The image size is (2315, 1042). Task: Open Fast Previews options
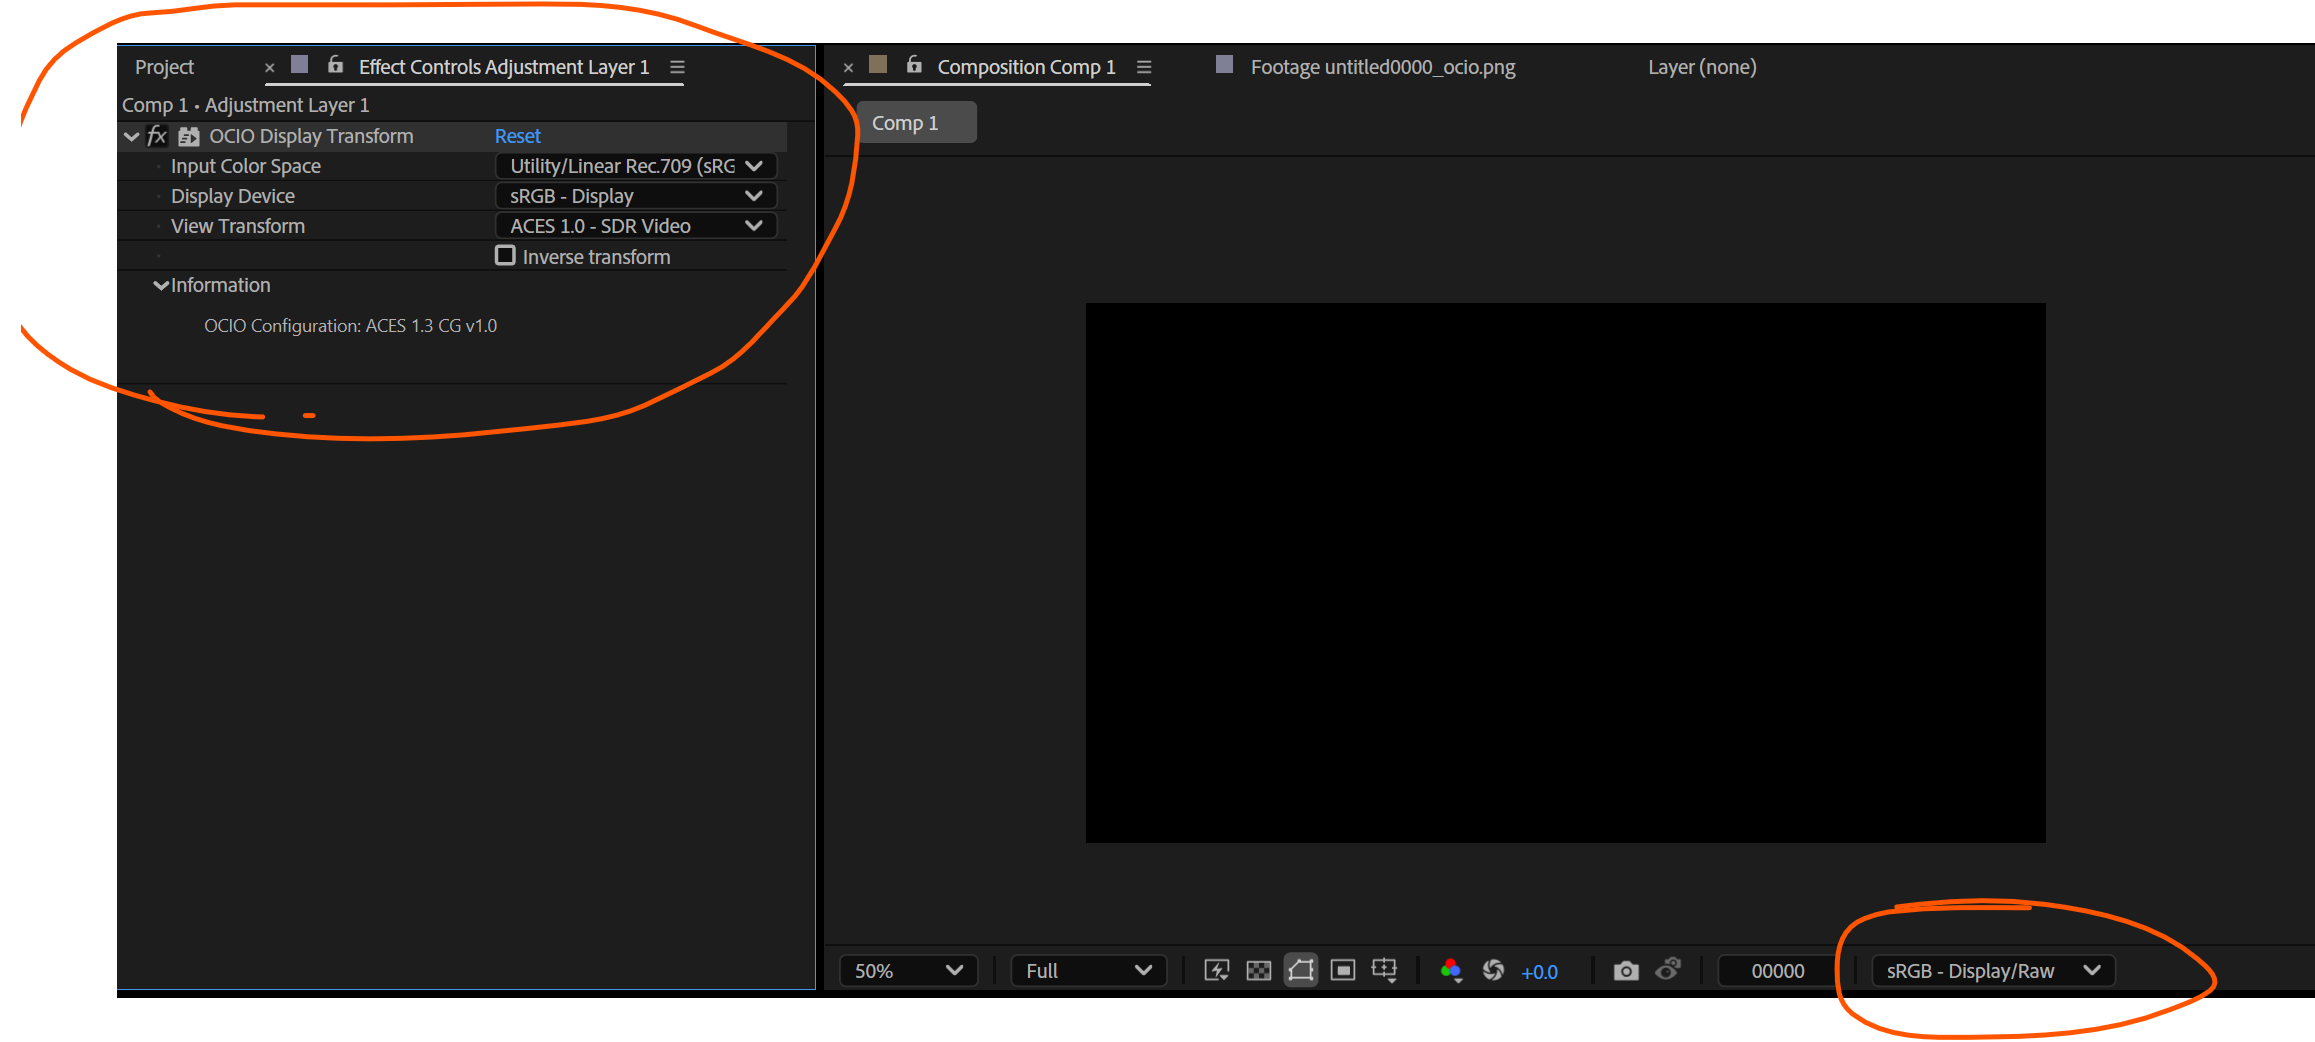click(1216, 970)
